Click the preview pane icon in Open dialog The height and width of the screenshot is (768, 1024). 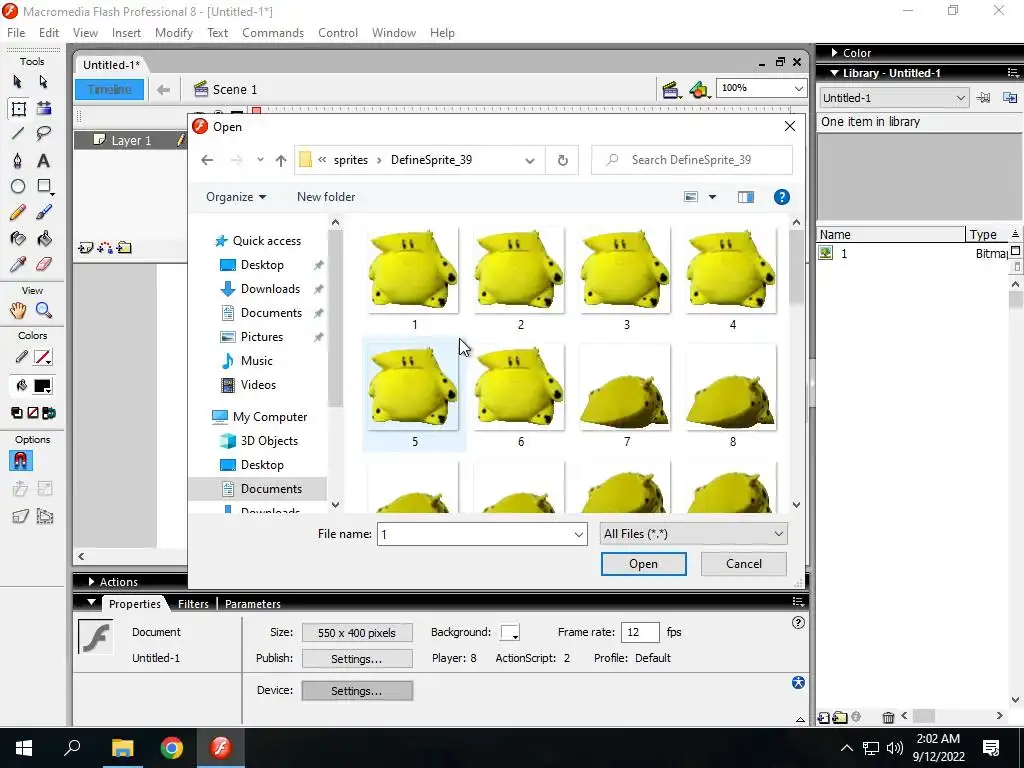(746, 197)
